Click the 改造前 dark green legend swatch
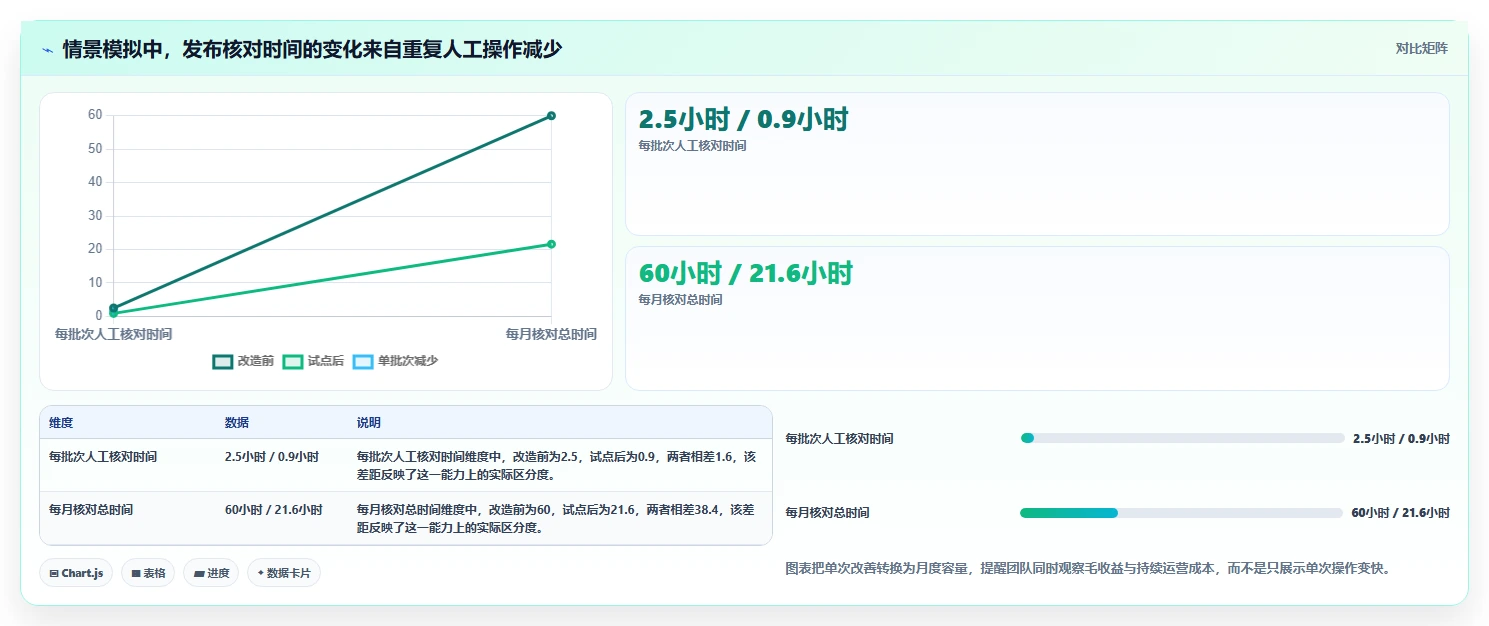Viewport: 1489px width, 626px height. tap(222, 361)
